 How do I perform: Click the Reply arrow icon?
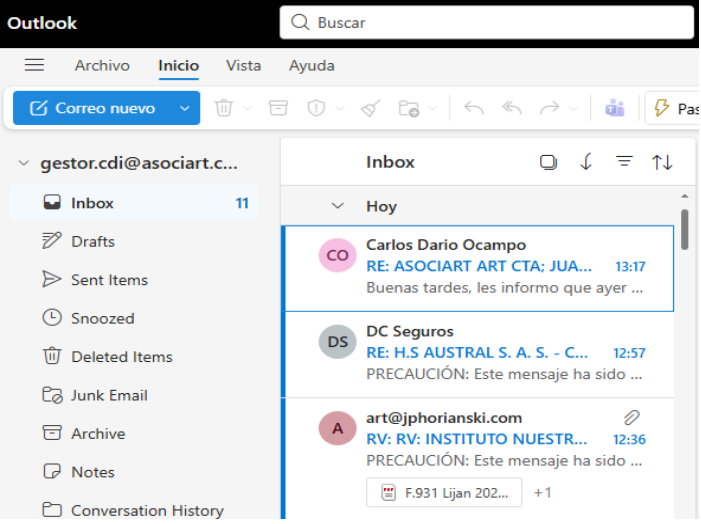(x=474, y=108)
